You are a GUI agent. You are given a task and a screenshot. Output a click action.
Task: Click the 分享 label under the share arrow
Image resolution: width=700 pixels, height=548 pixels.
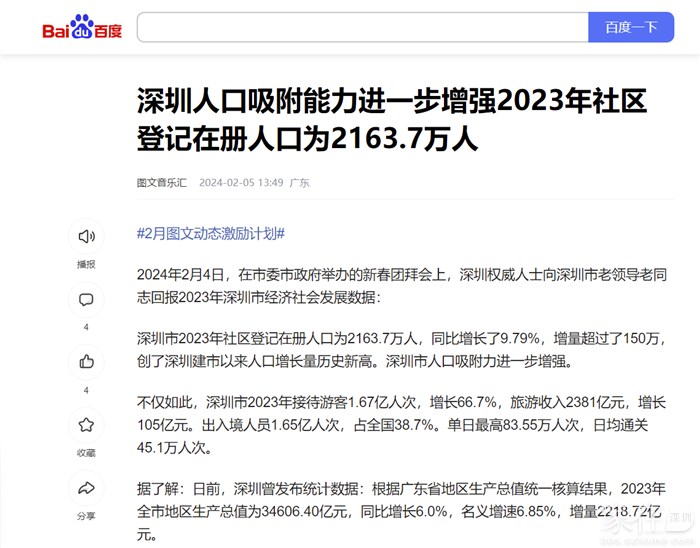click(x=86, y=516)
